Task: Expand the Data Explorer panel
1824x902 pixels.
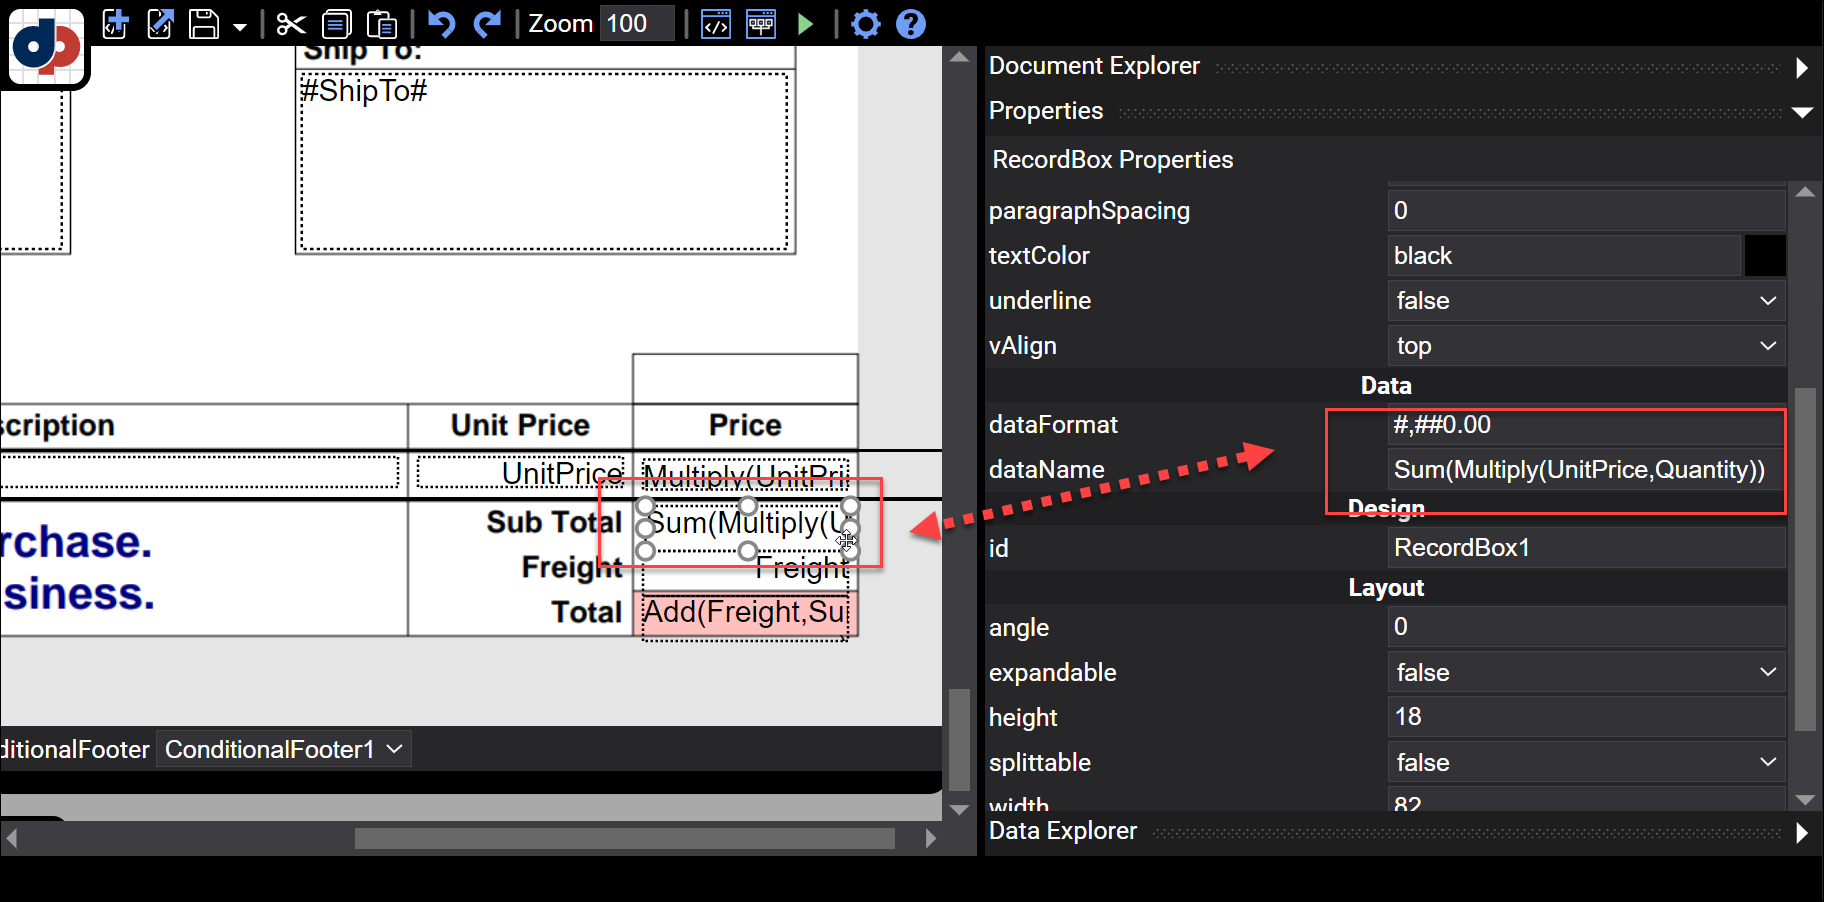Action: click(x=1801, y=832)
